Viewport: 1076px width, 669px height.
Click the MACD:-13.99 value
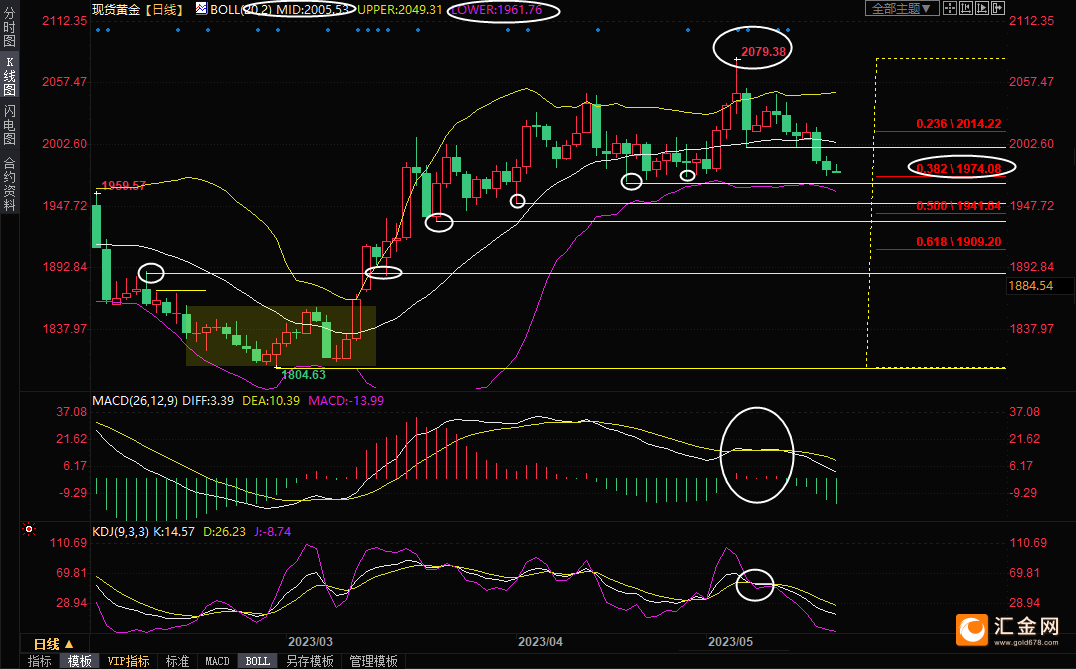click(346, 400)
